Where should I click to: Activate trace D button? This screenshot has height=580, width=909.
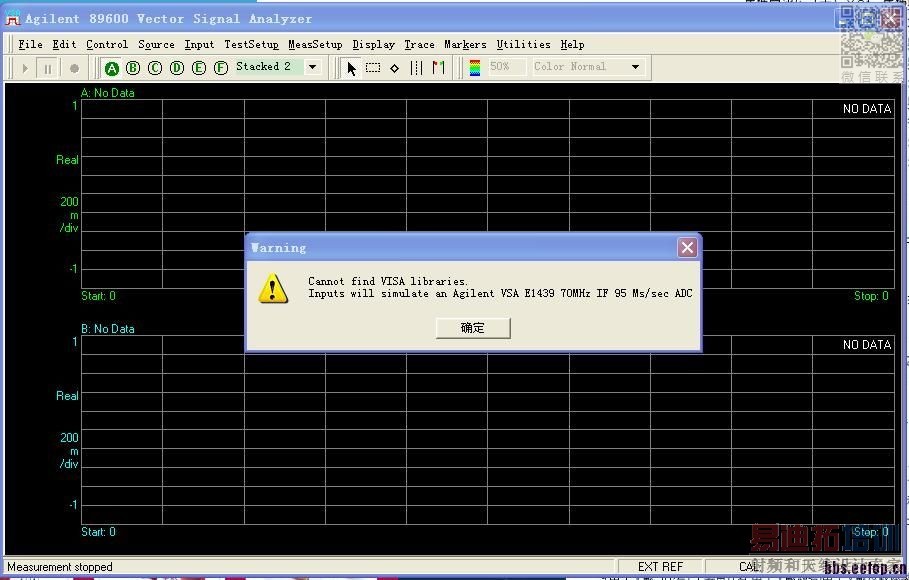point(177,68)
